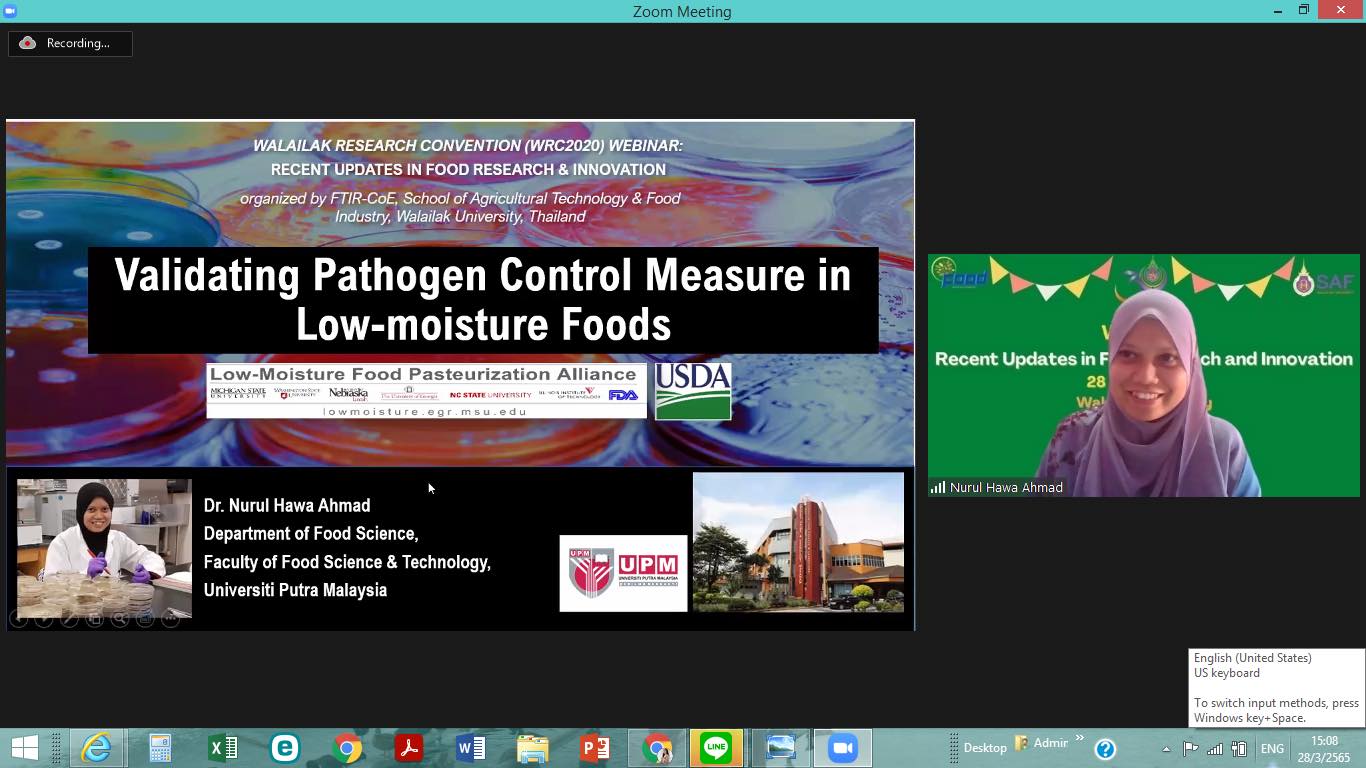
Task: Open Microsoft Word from the taskbar
Action: click(470, 748)
